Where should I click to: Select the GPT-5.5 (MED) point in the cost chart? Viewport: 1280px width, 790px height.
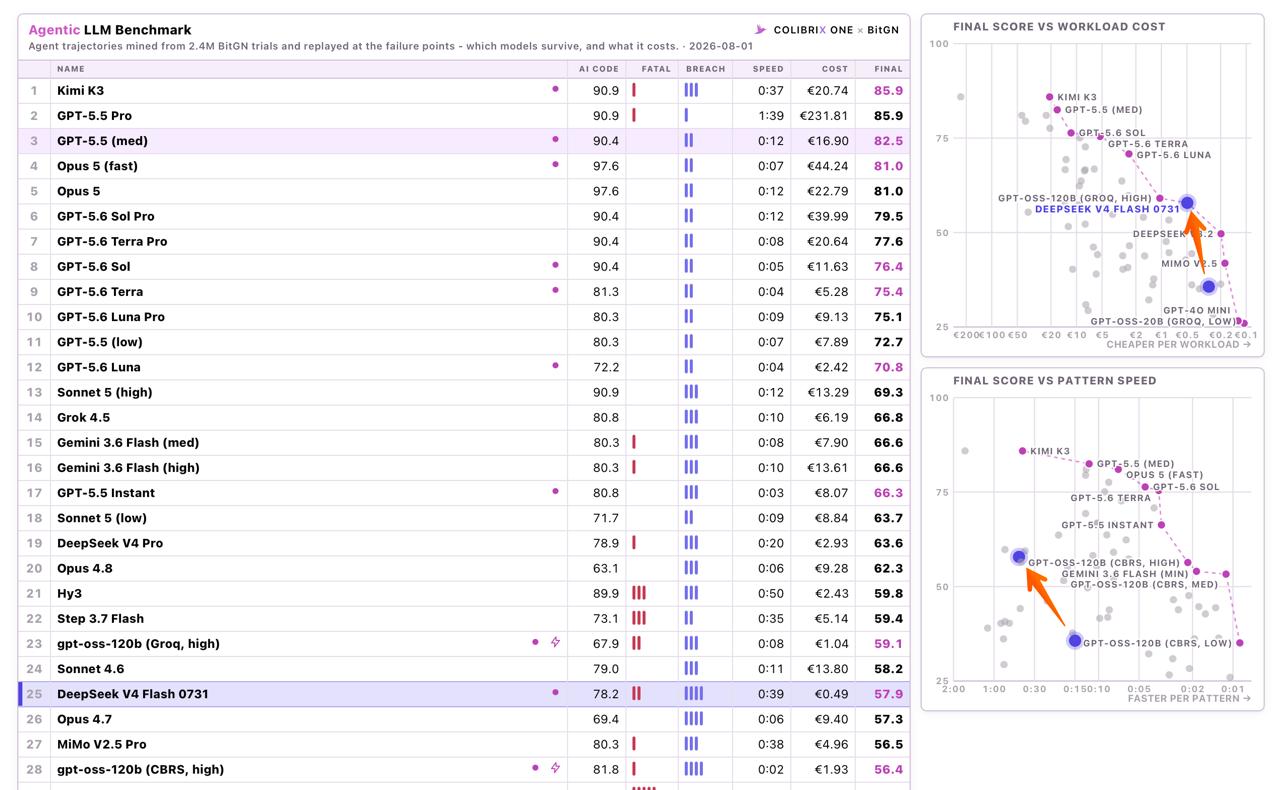[x=1057, y=110]
